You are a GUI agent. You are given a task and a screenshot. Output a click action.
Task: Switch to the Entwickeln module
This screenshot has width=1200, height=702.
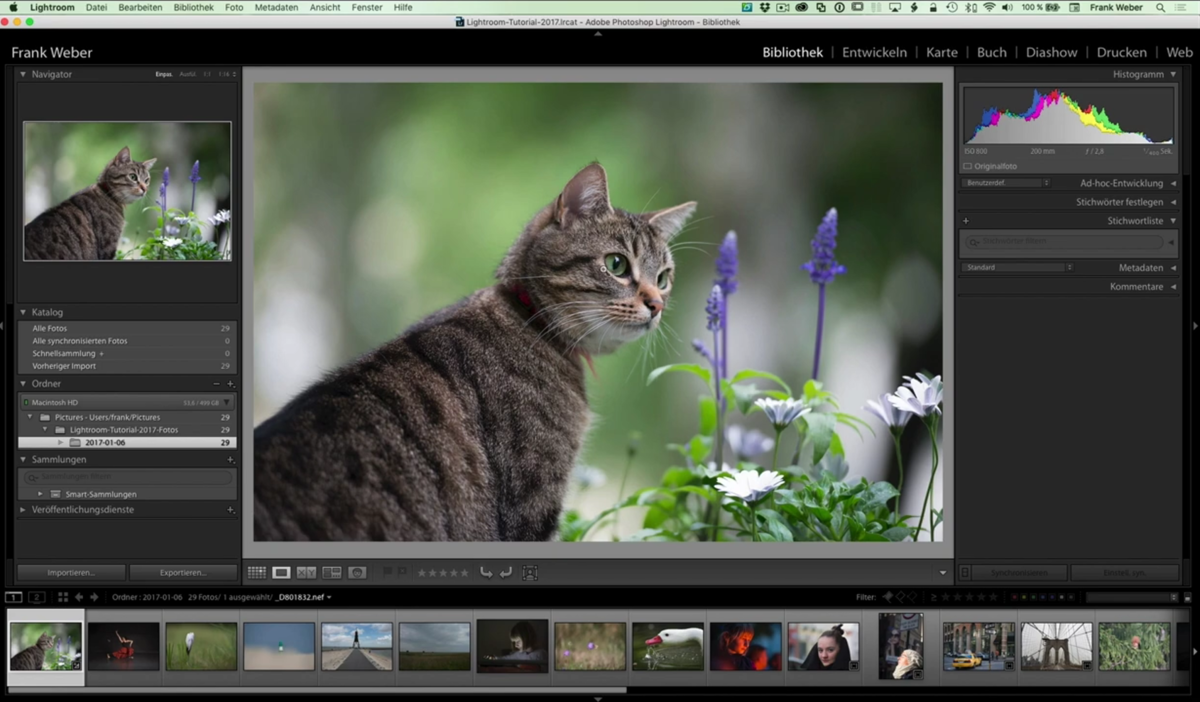pos(874,52)
